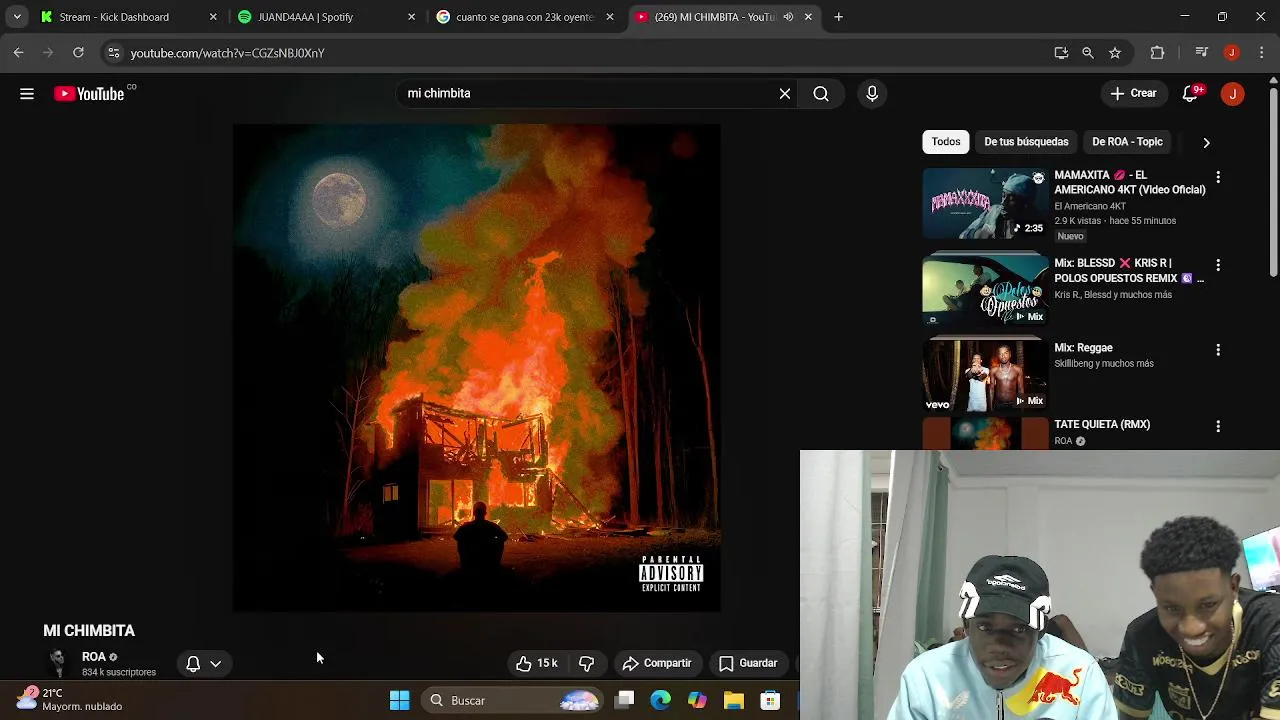The image size is (1280, 720).
Task: Select De tus búsquedas chip
Action: 1026,142
